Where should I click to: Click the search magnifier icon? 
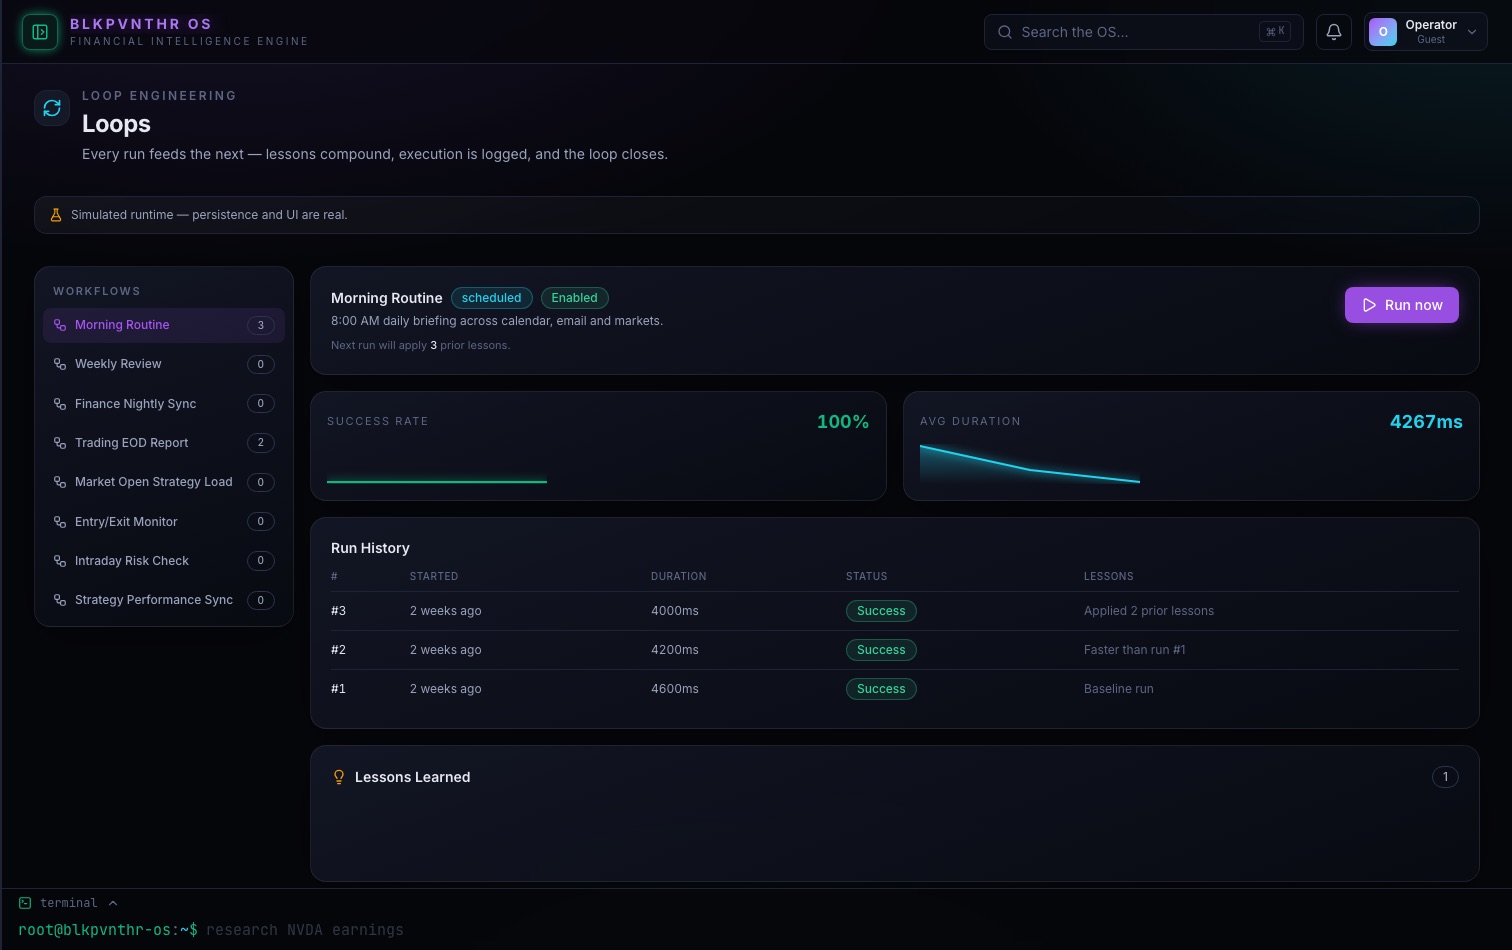[1005, 32]
